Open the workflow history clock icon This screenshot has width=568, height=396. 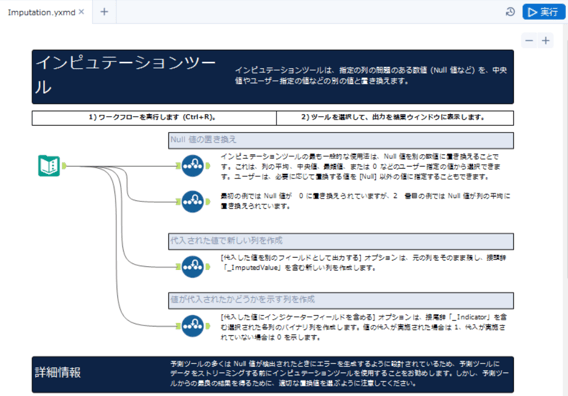pyautogui.click(x=510, y=12)
